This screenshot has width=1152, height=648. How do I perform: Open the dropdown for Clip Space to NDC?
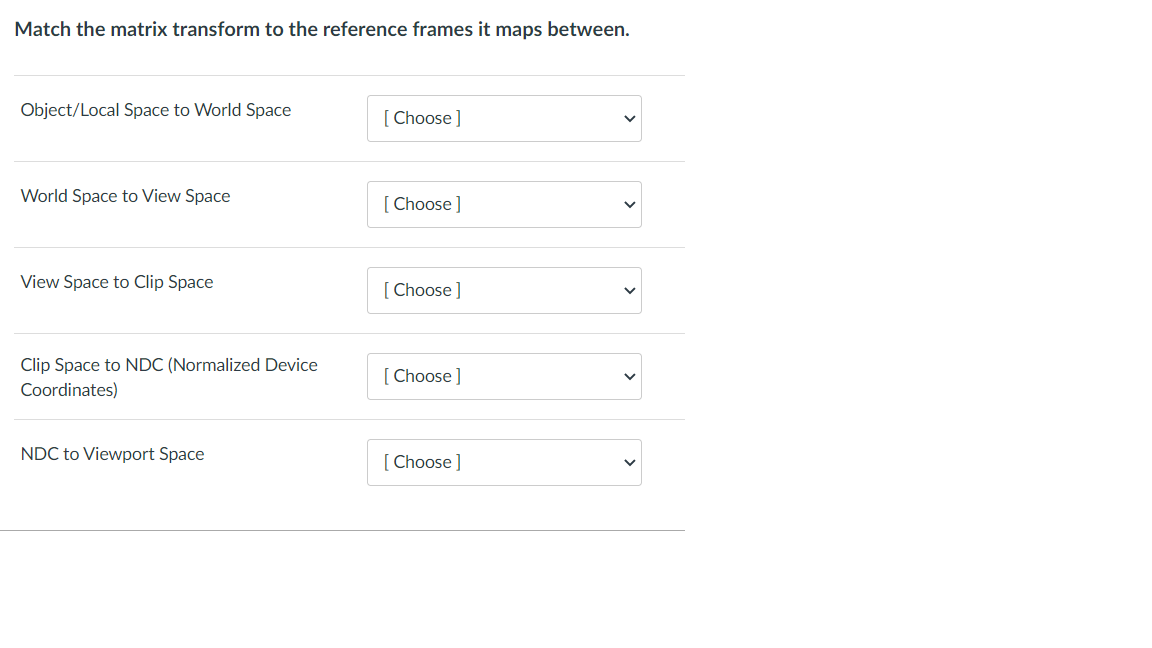point(504,376)
